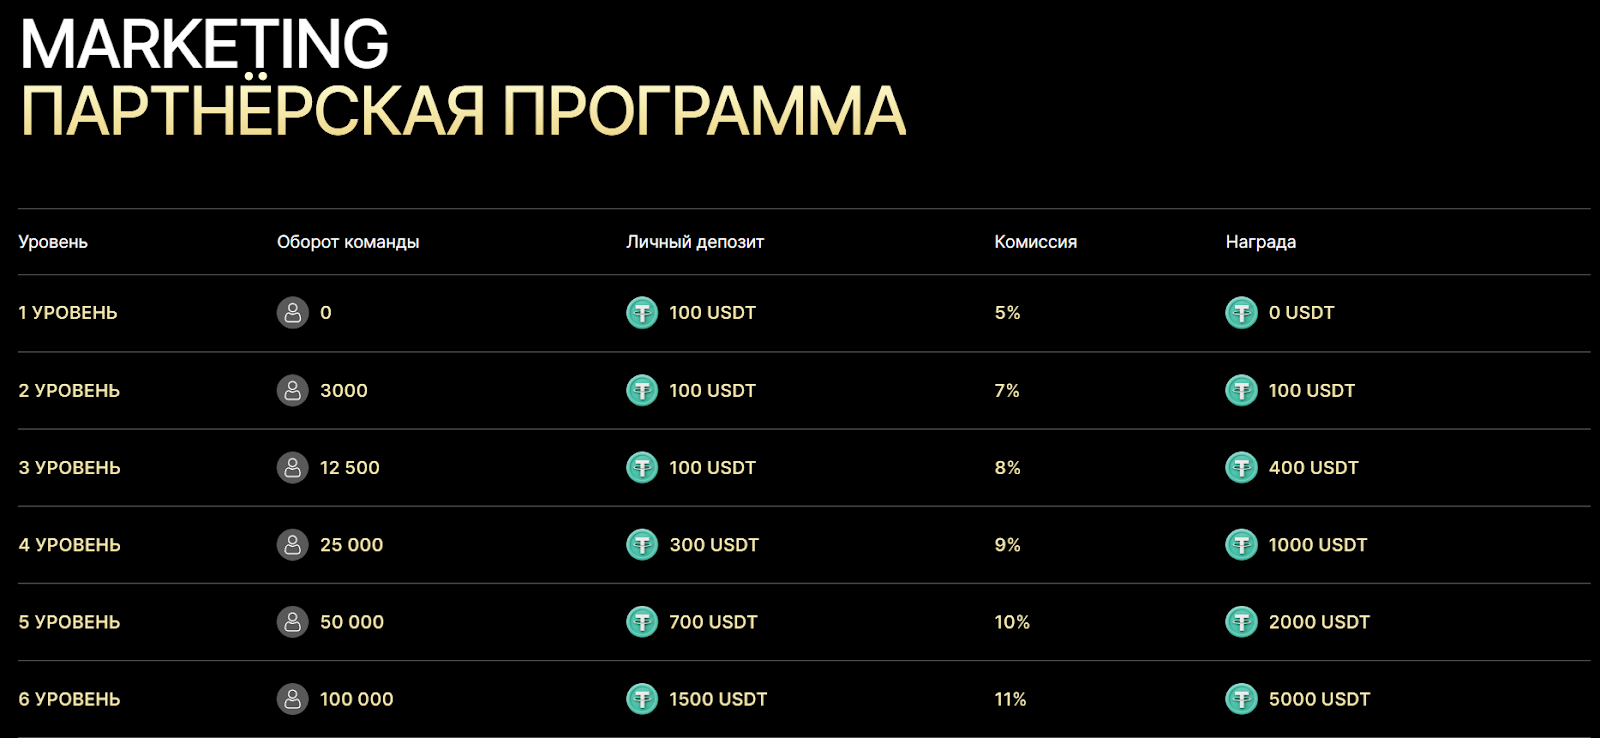1600x738 pixels.
Task: Click the 10% commission value
Action: pos(1011,622)
